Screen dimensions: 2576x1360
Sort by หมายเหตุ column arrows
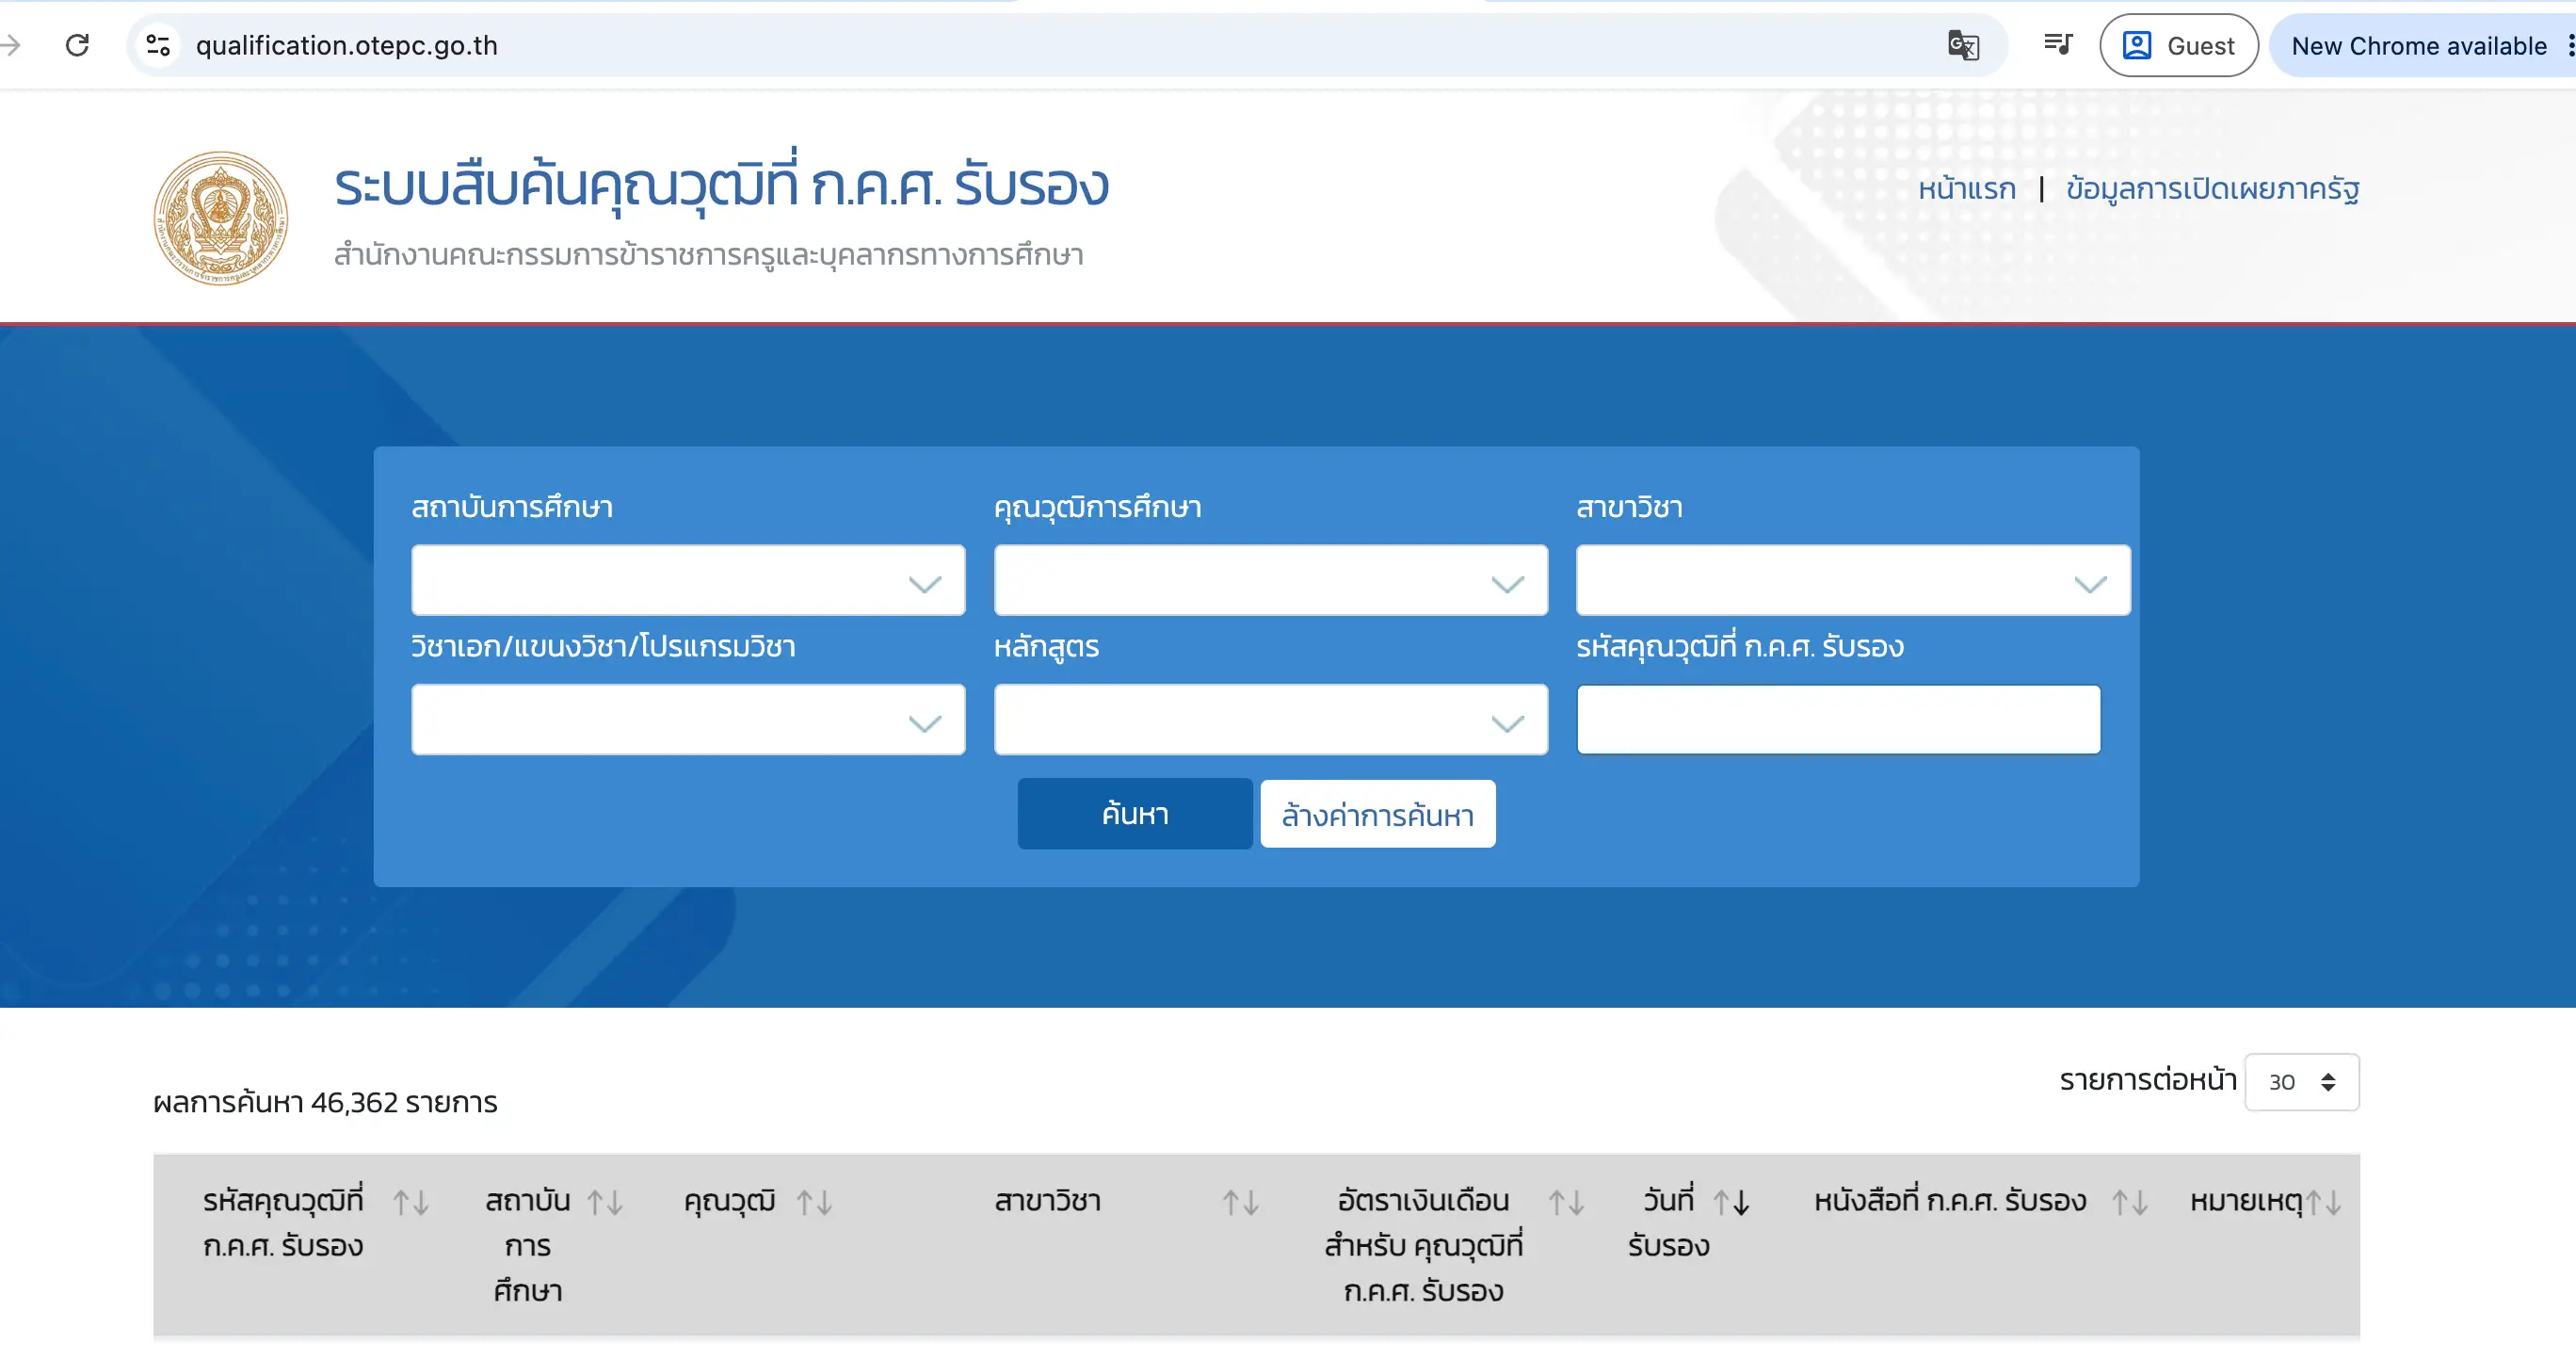pos(2324,1203)
